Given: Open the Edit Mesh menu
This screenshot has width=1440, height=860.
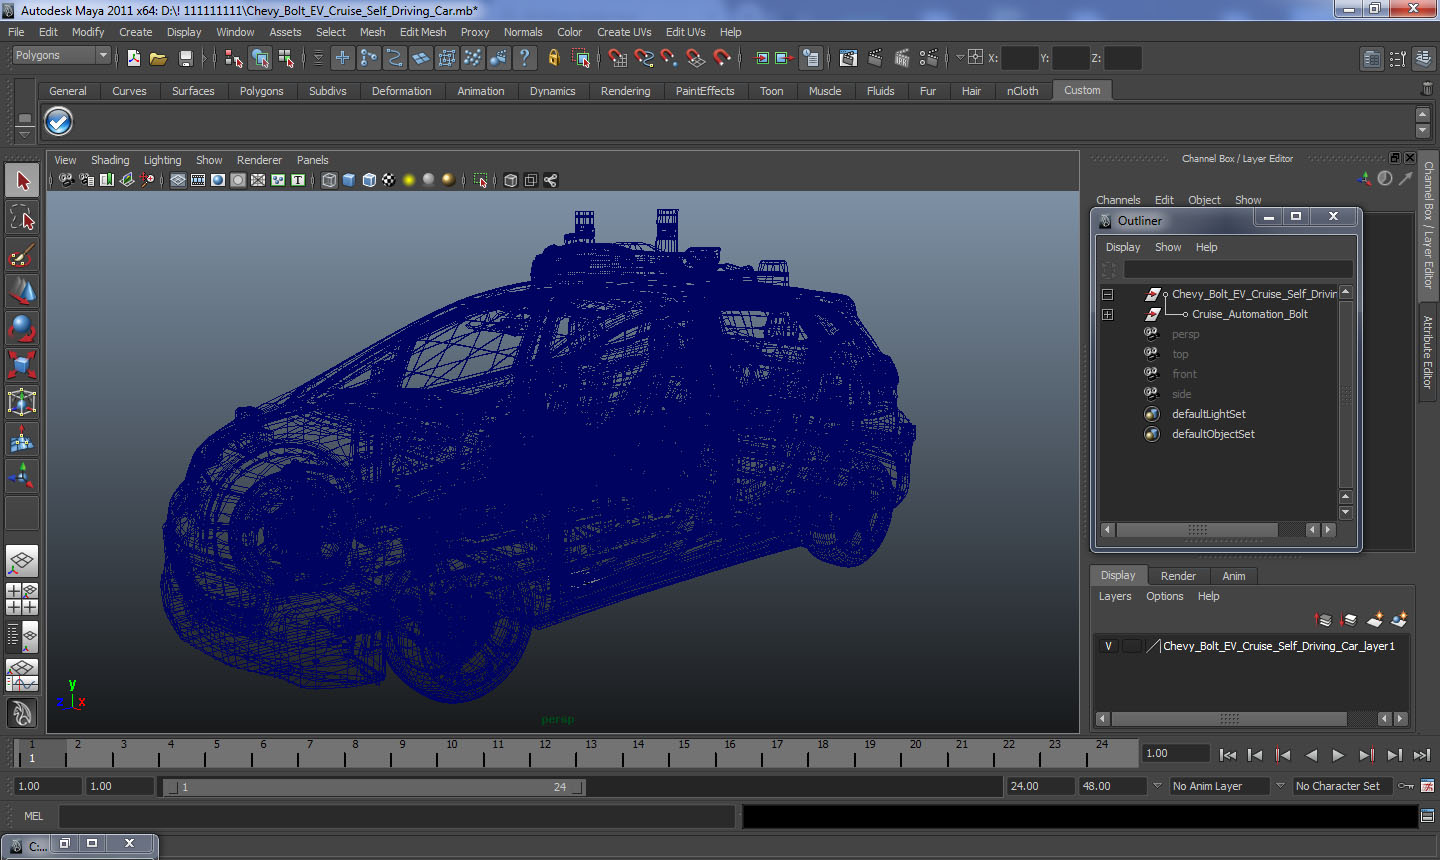Looking at the screenshot, I should (x=423, y=32).
